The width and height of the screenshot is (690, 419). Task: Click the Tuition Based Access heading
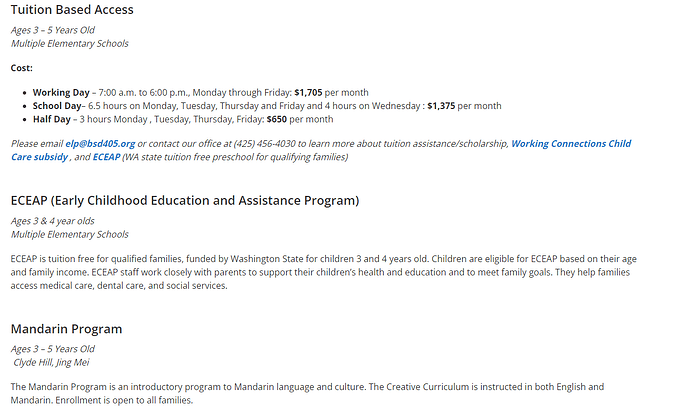pos(72,10)
